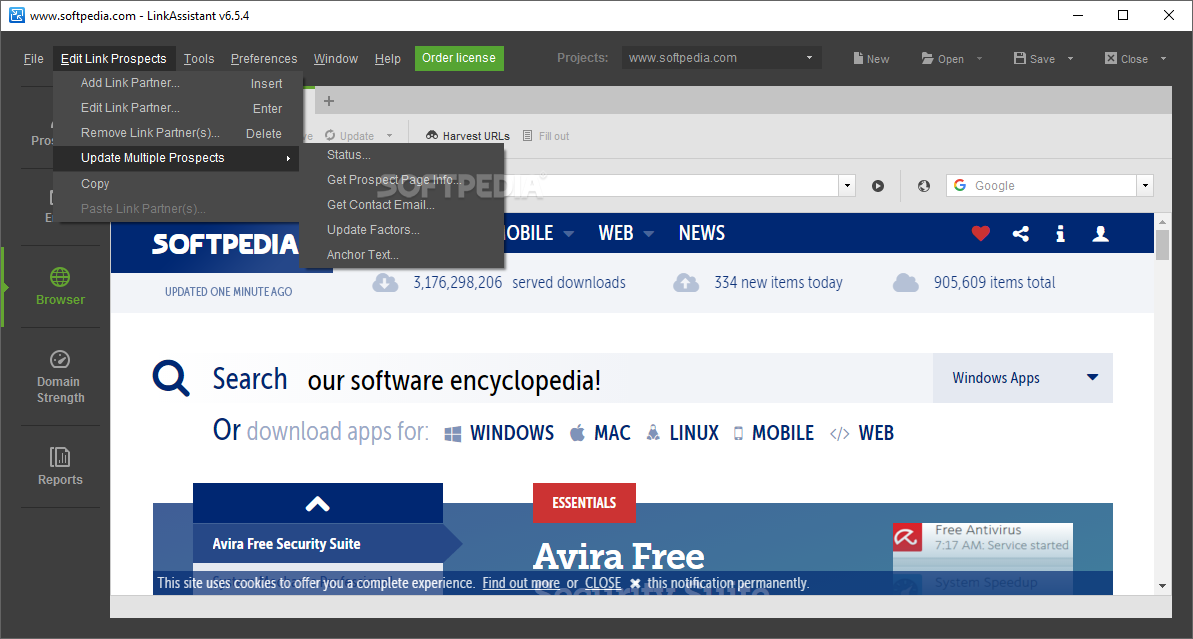Viewport: 1193px width, 639px height.
Task: Click the page vertical scrollbar thumb
Action: point(1162,245)
